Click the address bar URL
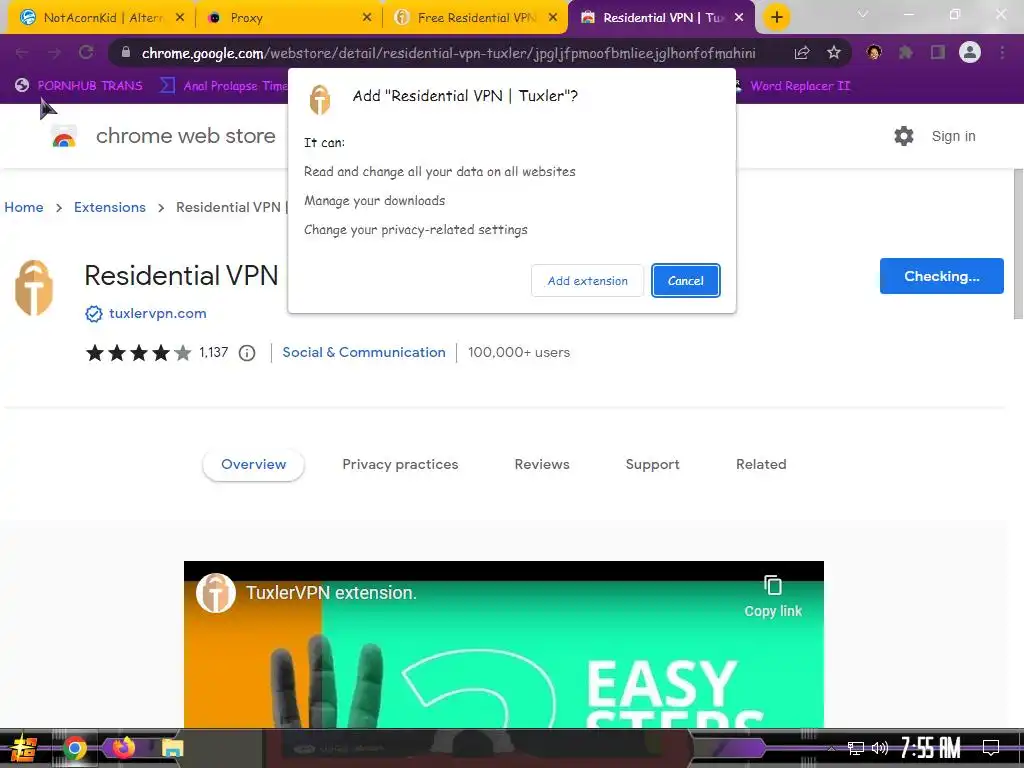1024x768 pixels. [x=448, y=54]
